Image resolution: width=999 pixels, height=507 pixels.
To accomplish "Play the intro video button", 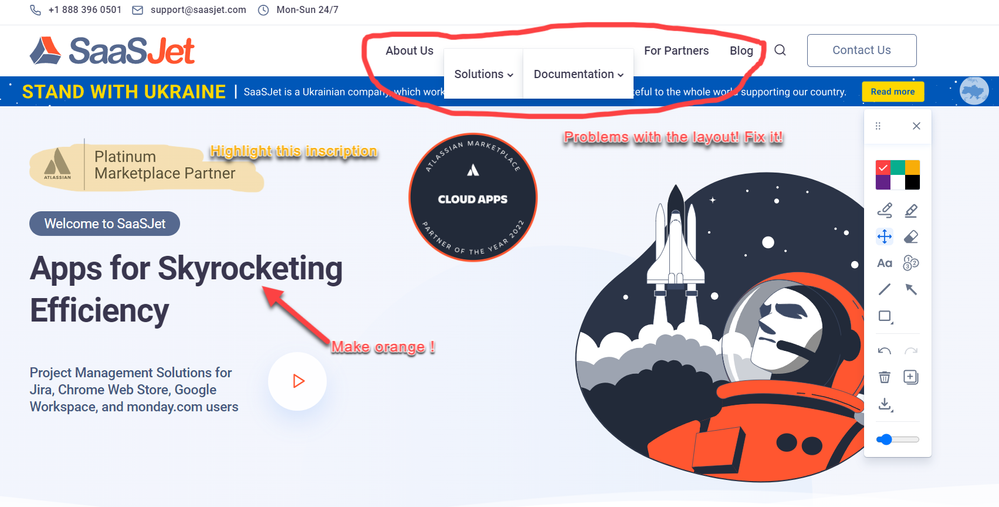I will pos(298,381).
